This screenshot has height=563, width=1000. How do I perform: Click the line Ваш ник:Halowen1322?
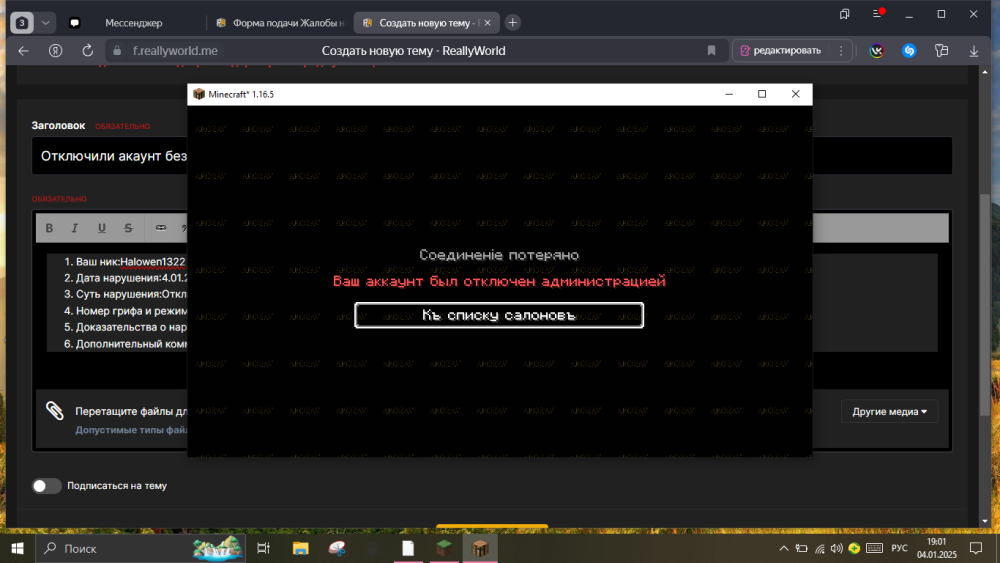click(130, 261)
